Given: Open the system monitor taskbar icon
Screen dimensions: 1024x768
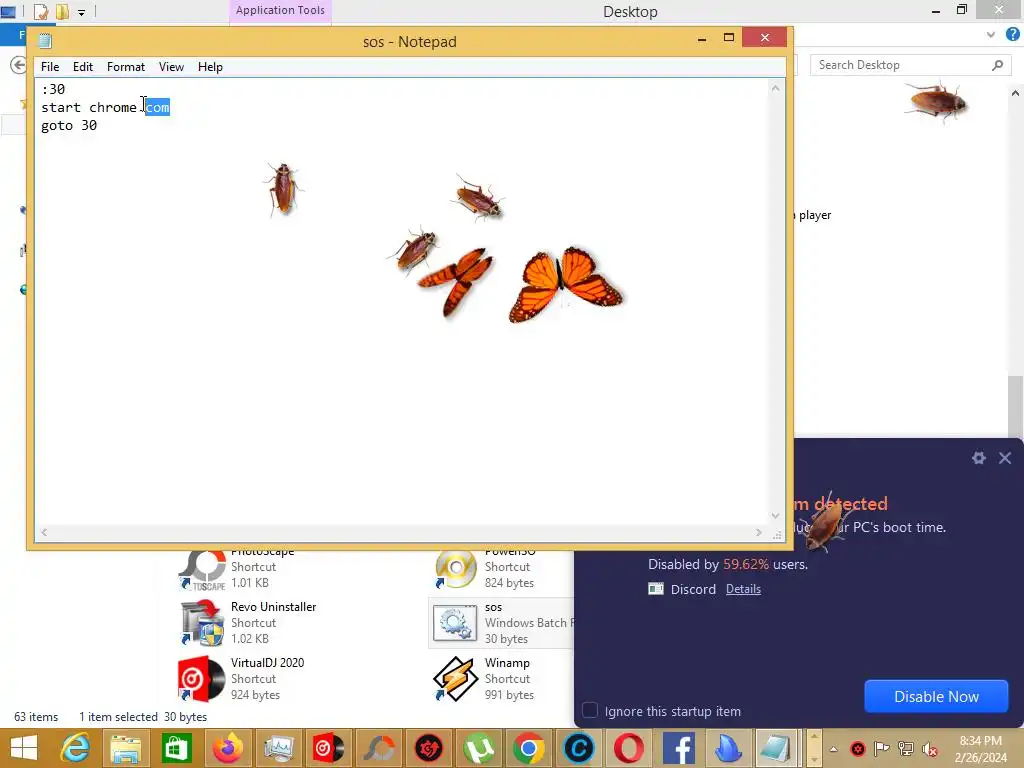Looking at the screenshot, I should [278, 748].
